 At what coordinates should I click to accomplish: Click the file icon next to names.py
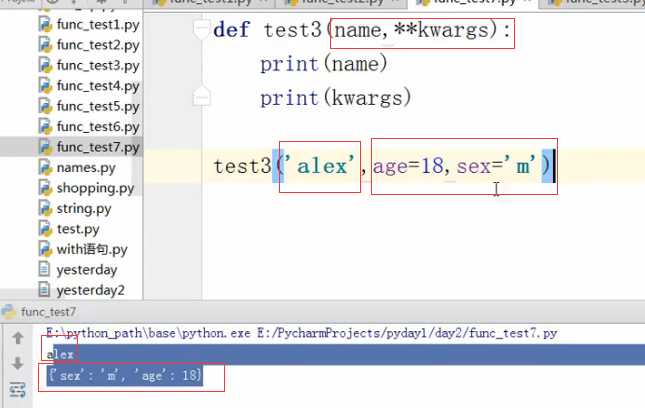[44, 168]
